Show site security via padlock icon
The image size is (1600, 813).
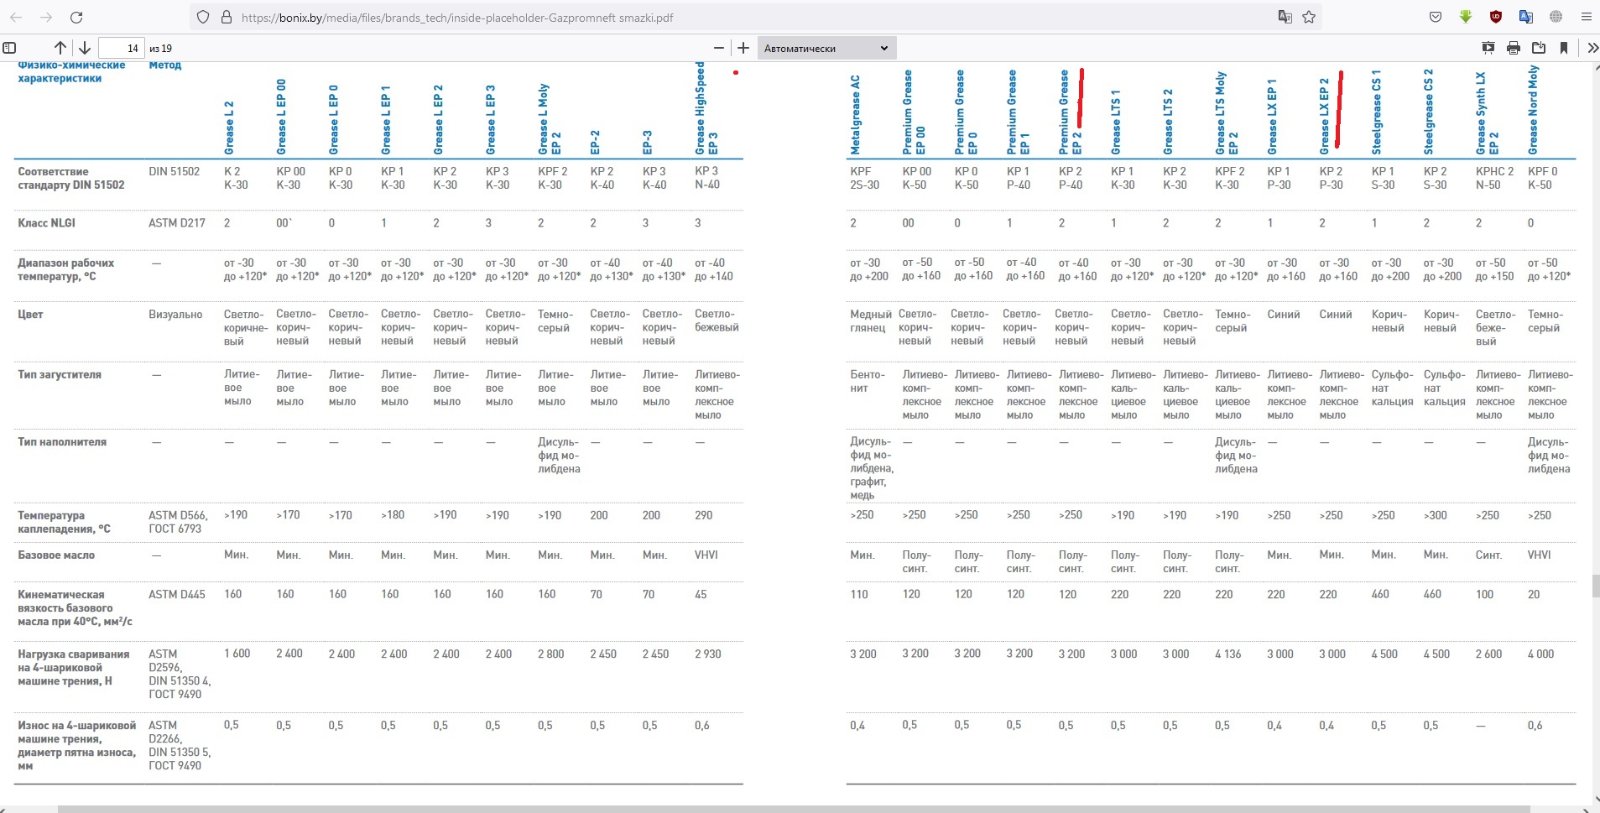point(226,17)
